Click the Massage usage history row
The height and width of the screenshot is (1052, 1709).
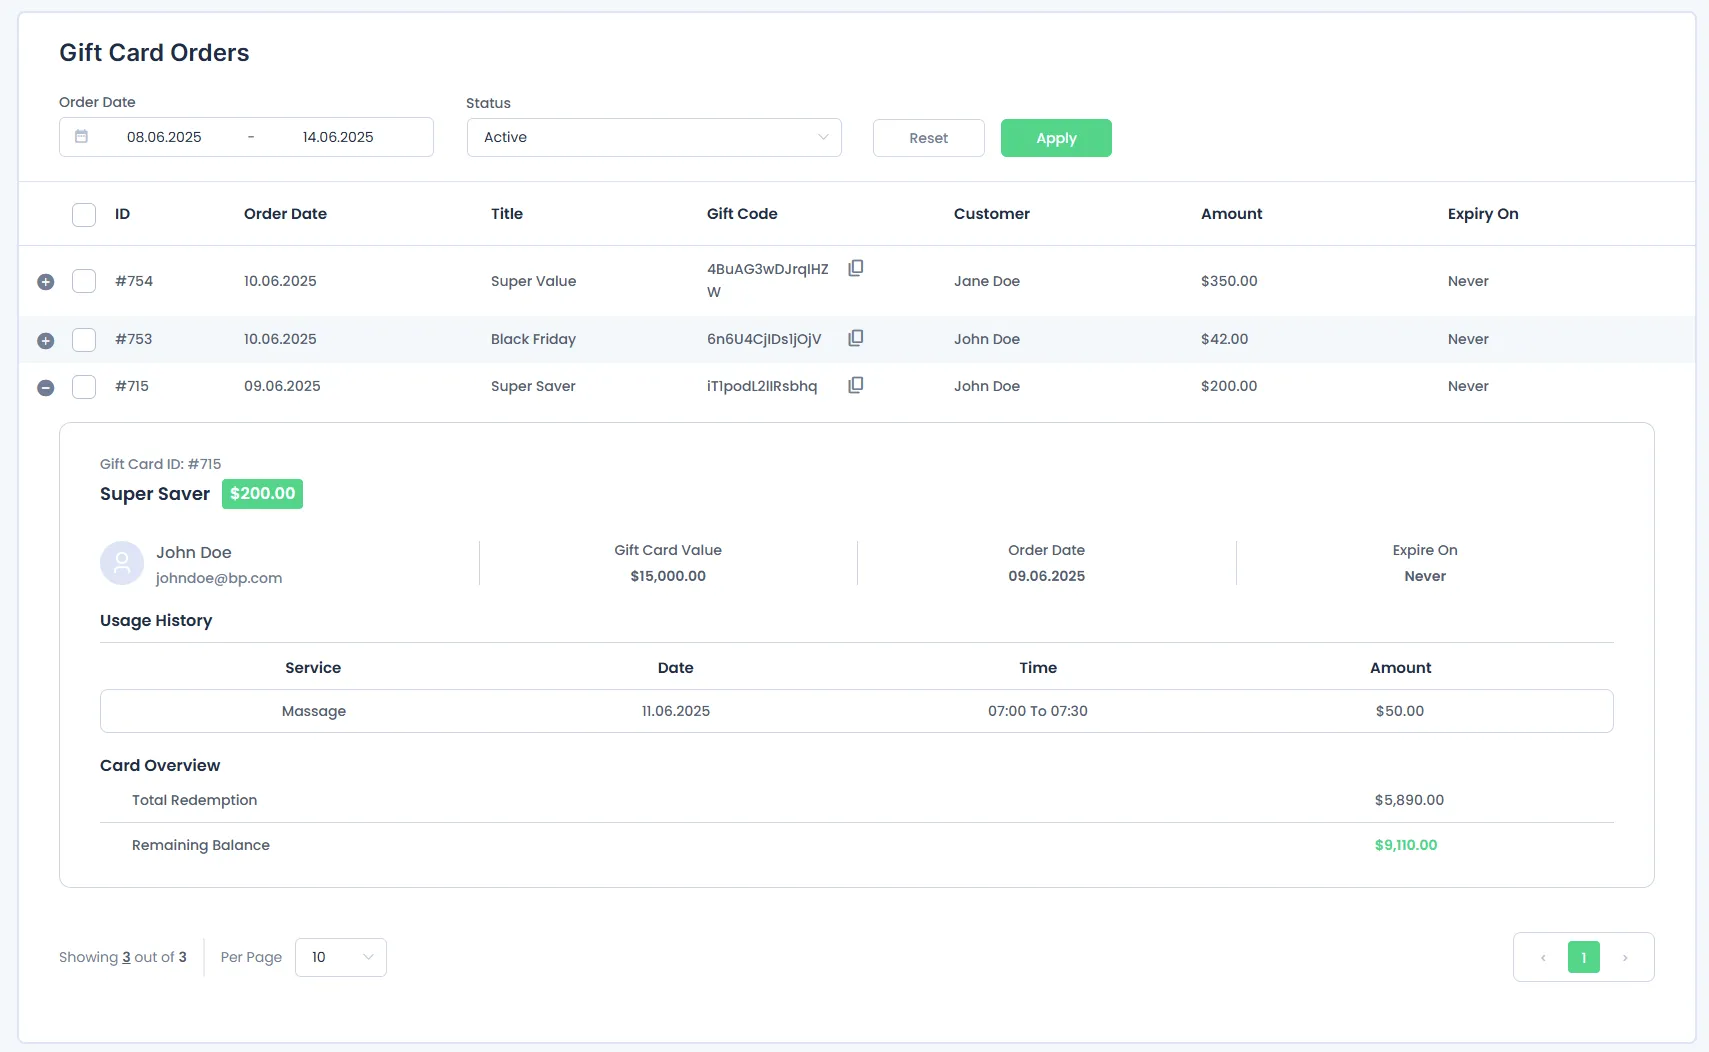click(857, 711)
